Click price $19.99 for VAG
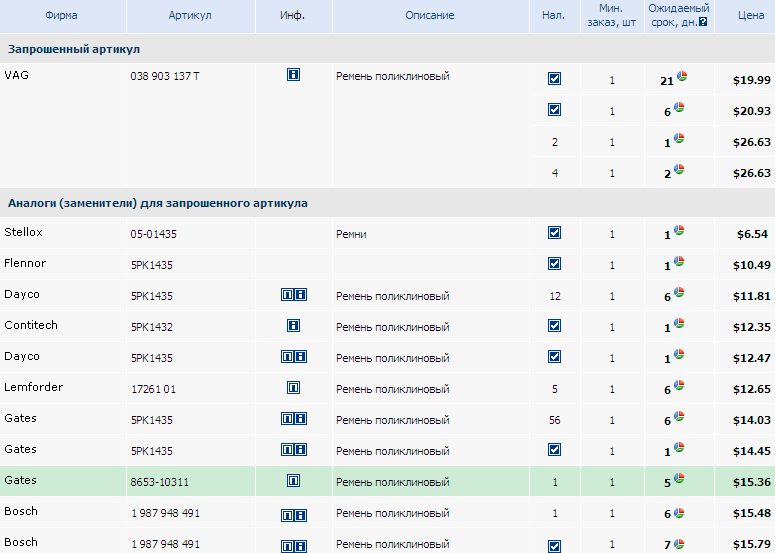 point(752,80)
